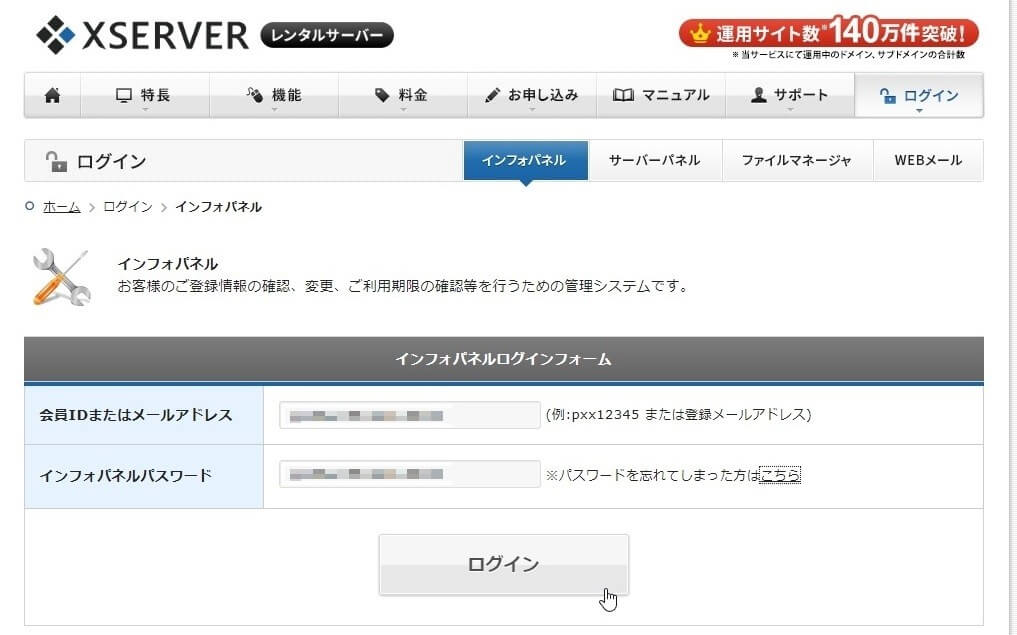Focus the インフォパネルパスワード input field
Viewport: 1017px width, 635px height.
pos(409,475)
